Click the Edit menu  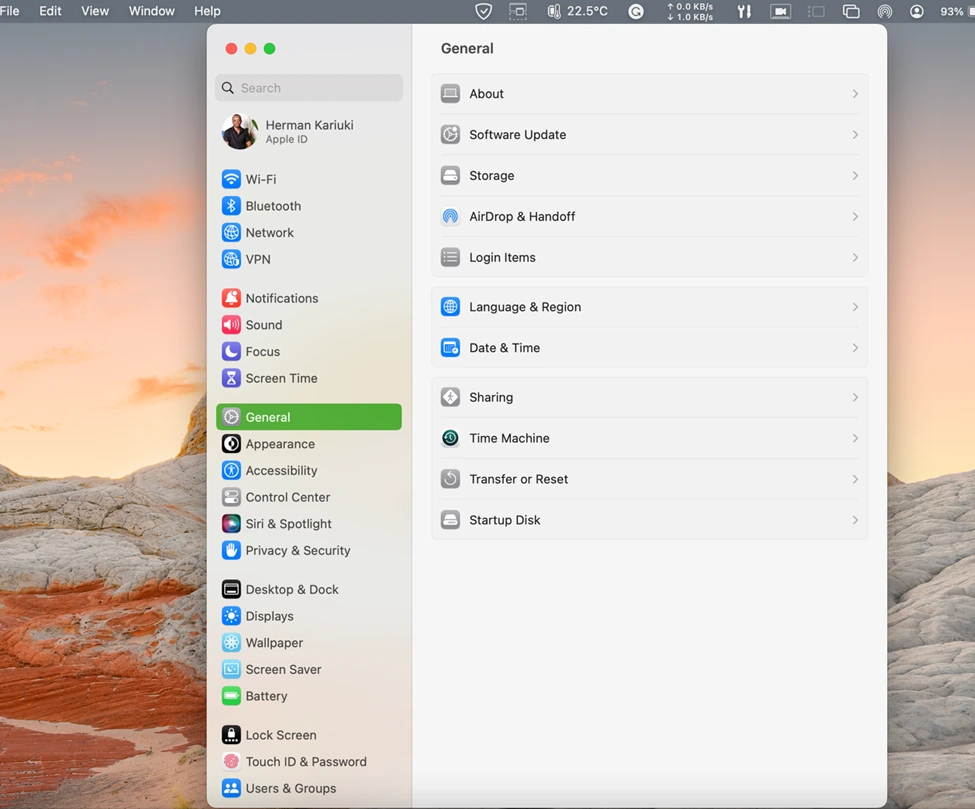tap(50, 11)
